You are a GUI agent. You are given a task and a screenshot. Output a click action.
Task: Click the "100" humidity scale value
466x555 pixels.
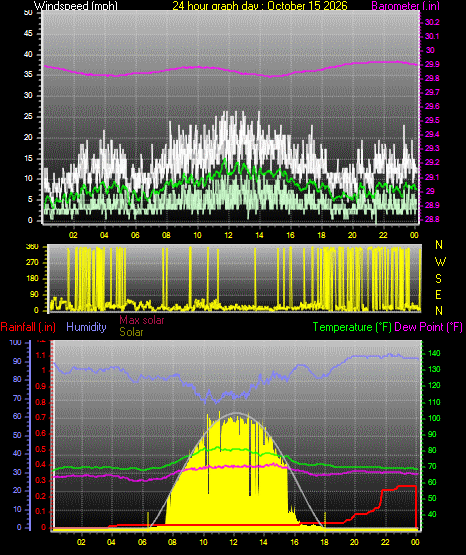(x=16, y=343)
